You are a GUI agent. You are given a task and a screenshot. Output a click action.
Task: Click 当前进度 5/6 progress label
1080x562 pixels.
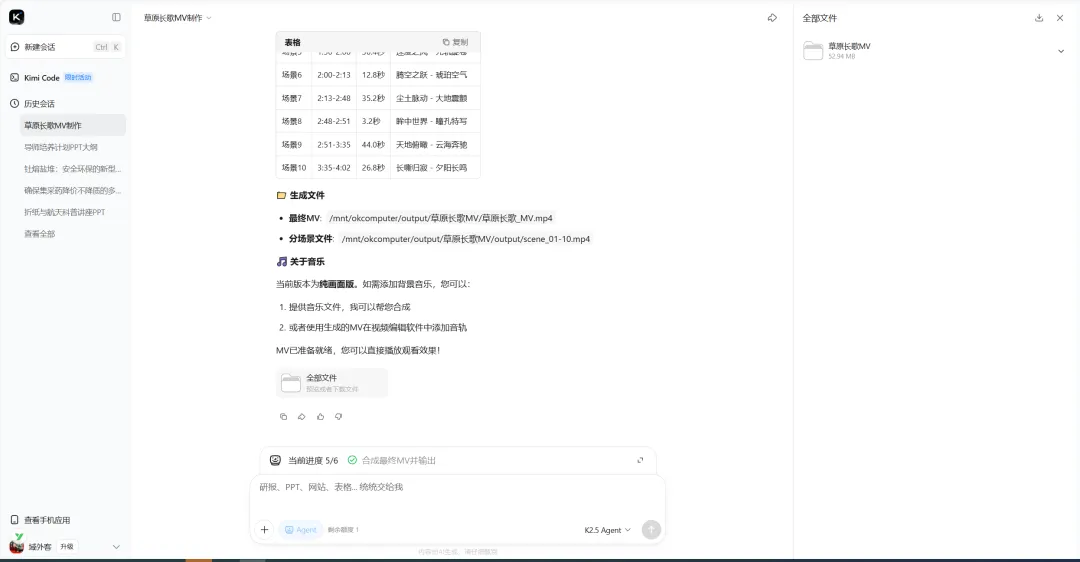313,461
